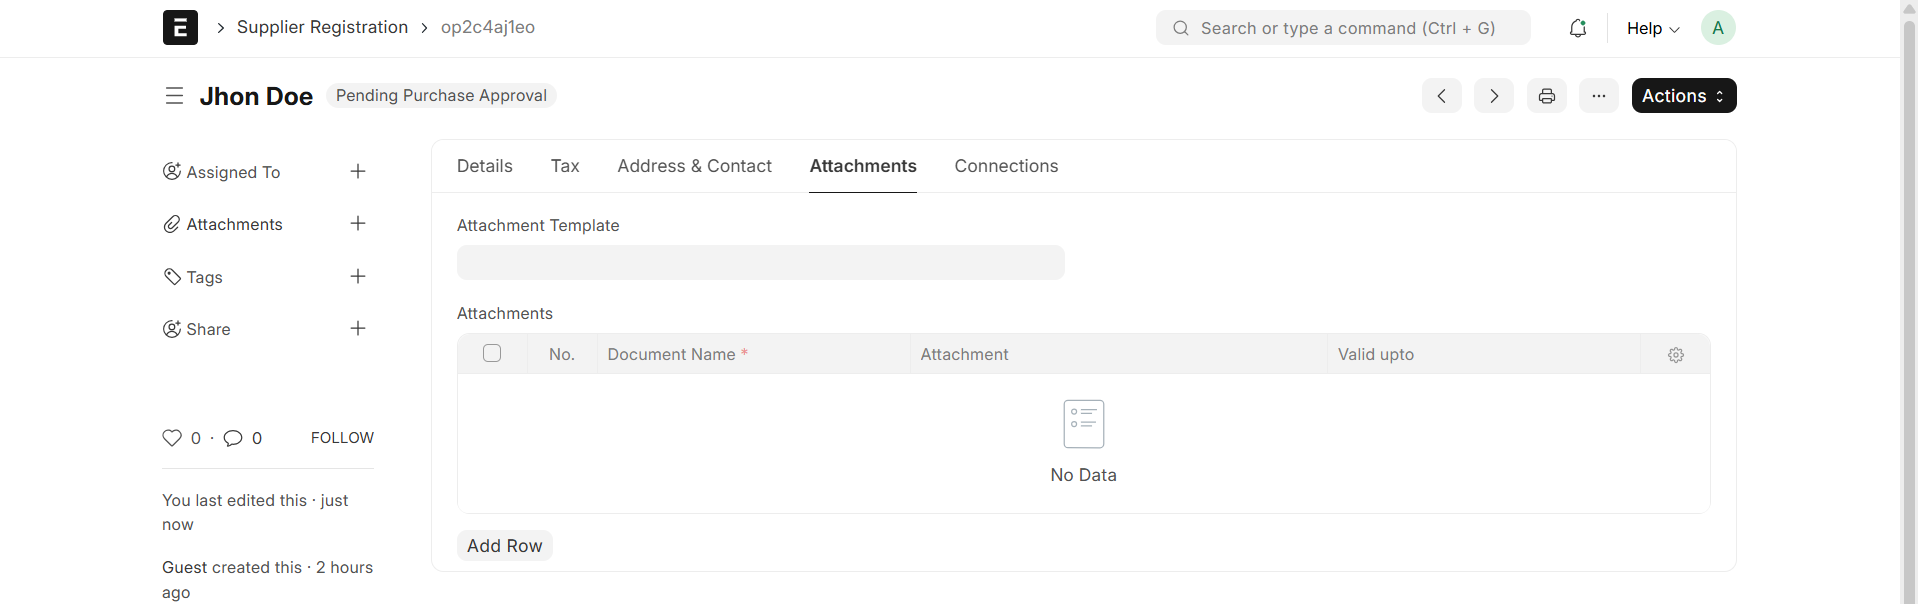Open the Connections tab
Viewport: 1918px width, 604px height.
1006,166
